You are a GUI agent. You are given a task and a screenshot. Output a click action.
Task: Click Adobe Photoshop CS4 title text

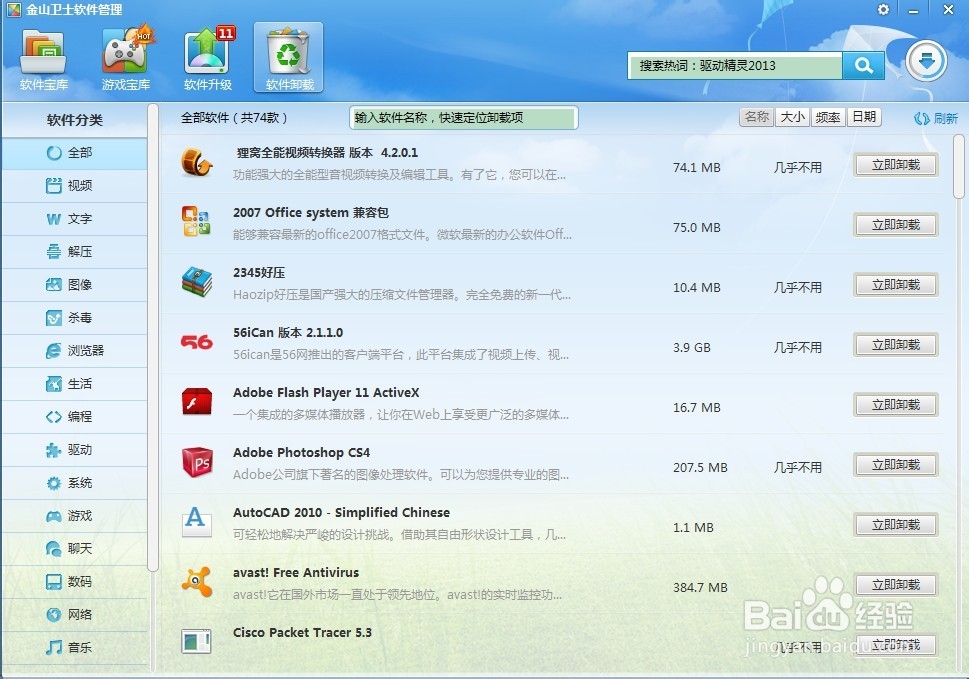(301, 452)
